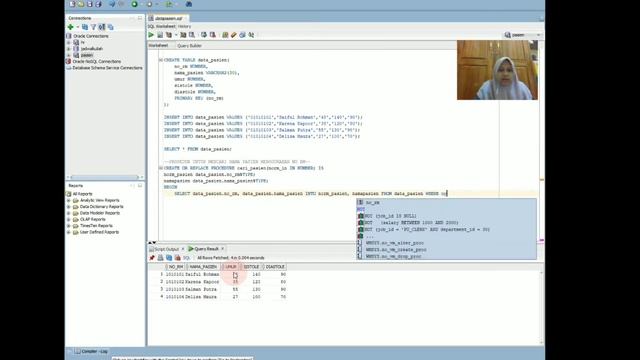Choose no_rm suggestion in autocomplete popup
The image size is (640, 360).
point(446,202)
